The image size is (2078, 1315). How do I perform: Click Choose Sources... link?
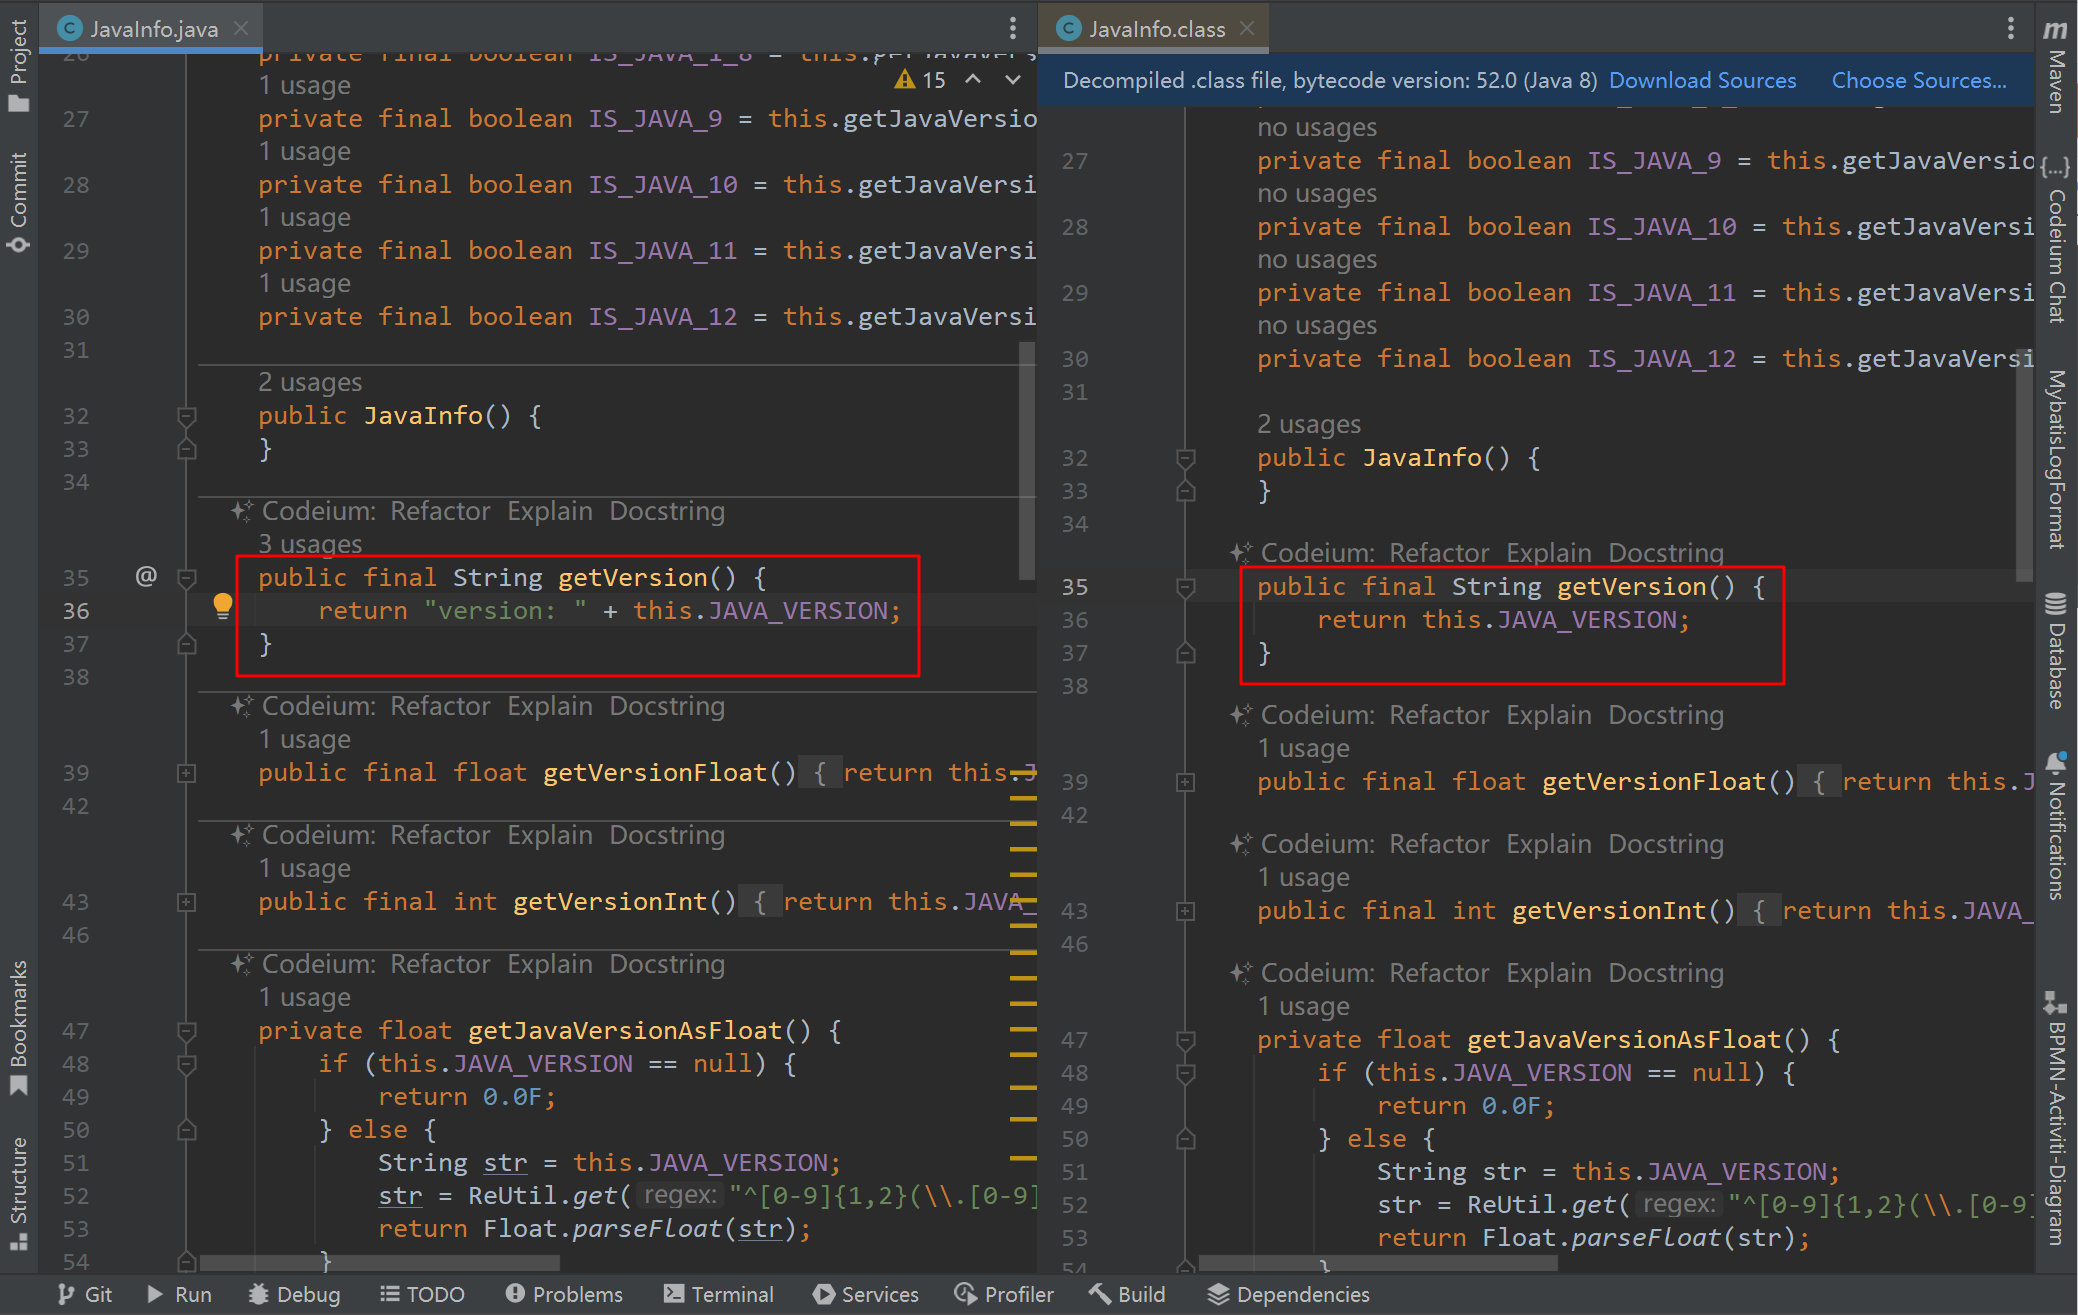(1919, 81)
